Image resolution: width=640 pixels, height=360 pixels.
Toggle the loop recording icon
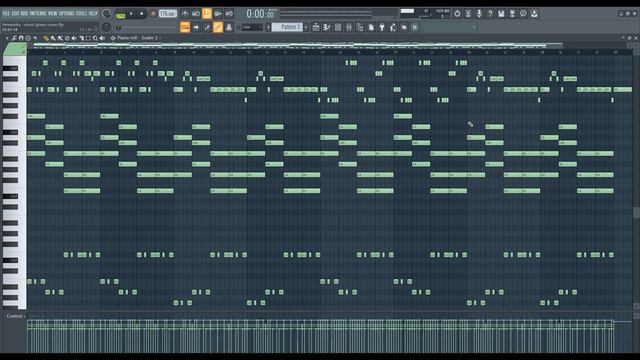click(229, 14)
